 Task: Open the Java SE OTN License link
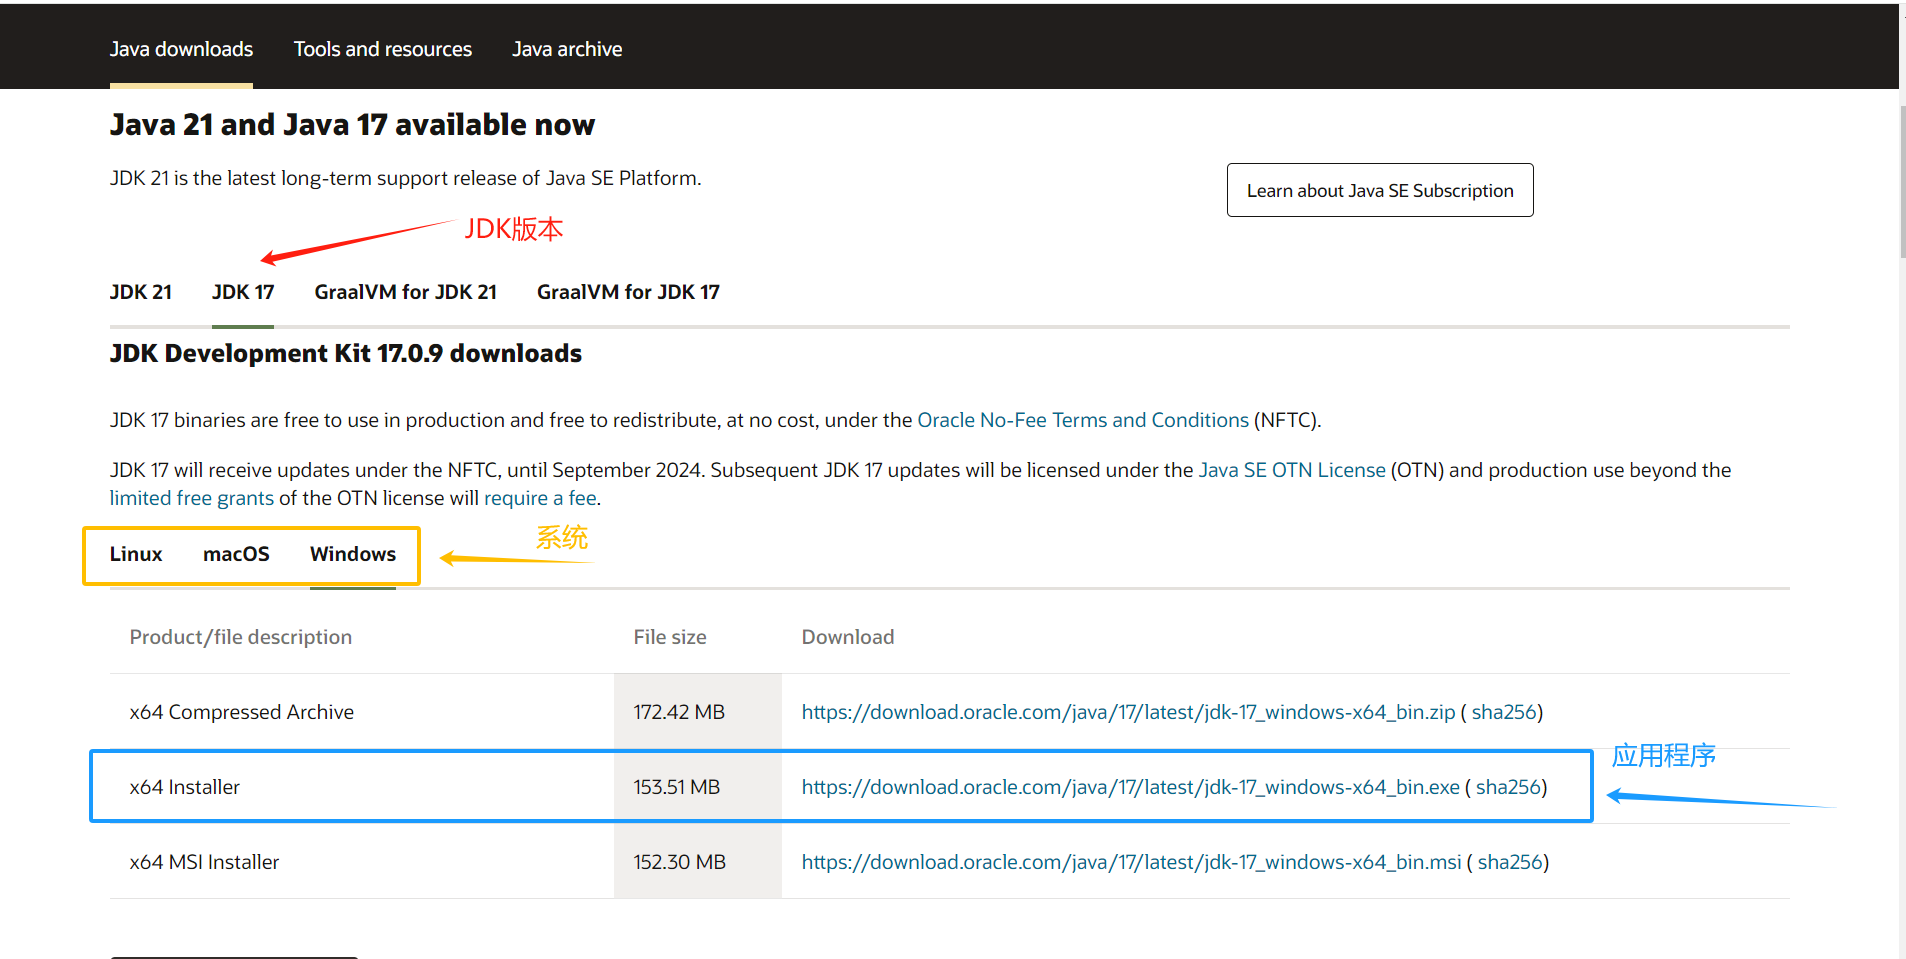pyautogui.click(x=1291, y=470)
